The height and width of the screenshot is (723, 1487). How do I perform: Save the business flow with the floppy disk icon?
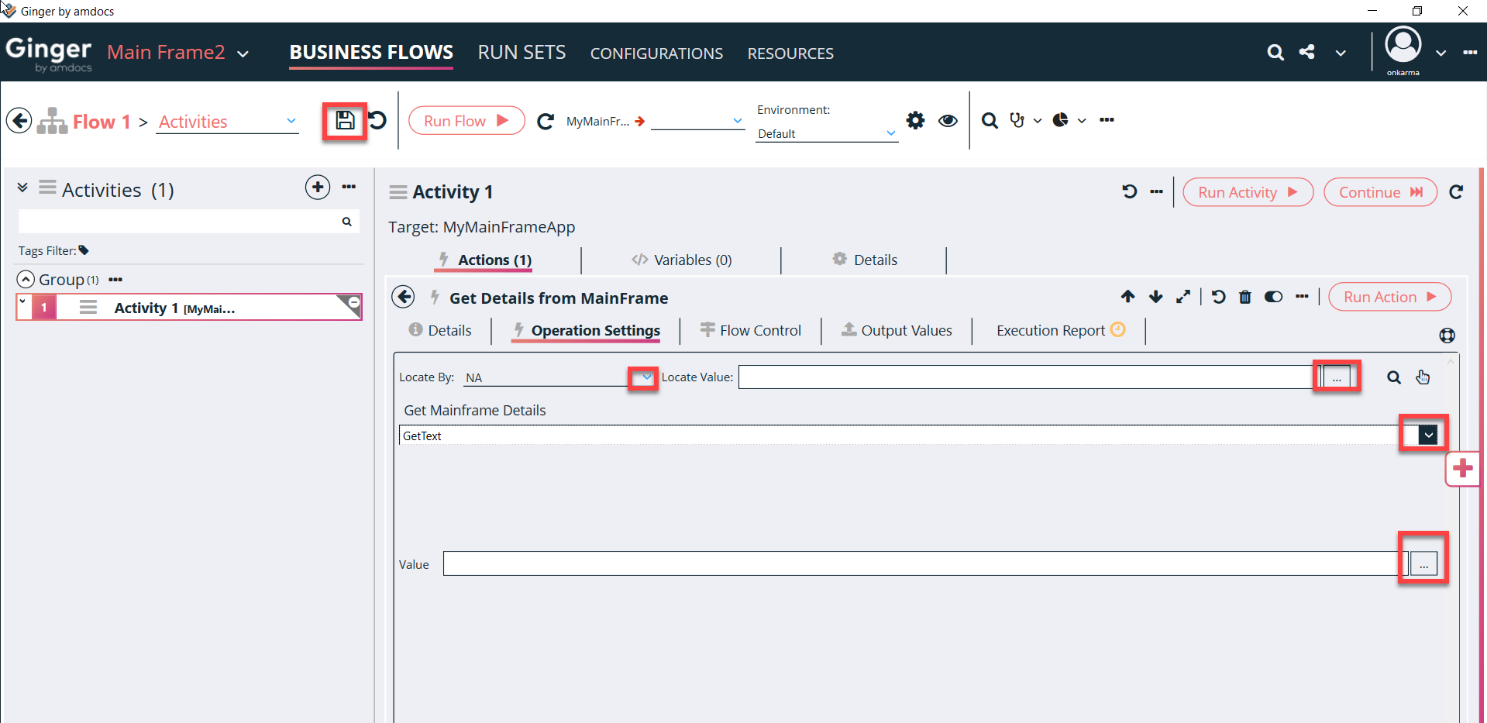pos(345,121)
